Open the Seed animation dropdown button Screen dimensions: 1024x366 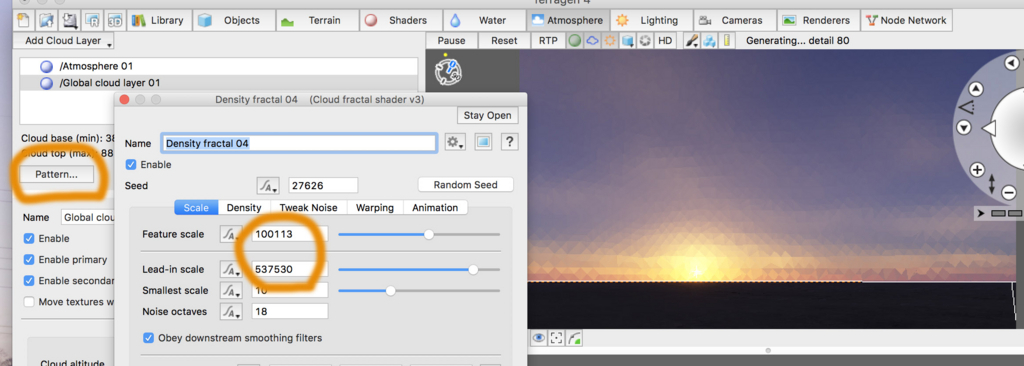[267, 185]
